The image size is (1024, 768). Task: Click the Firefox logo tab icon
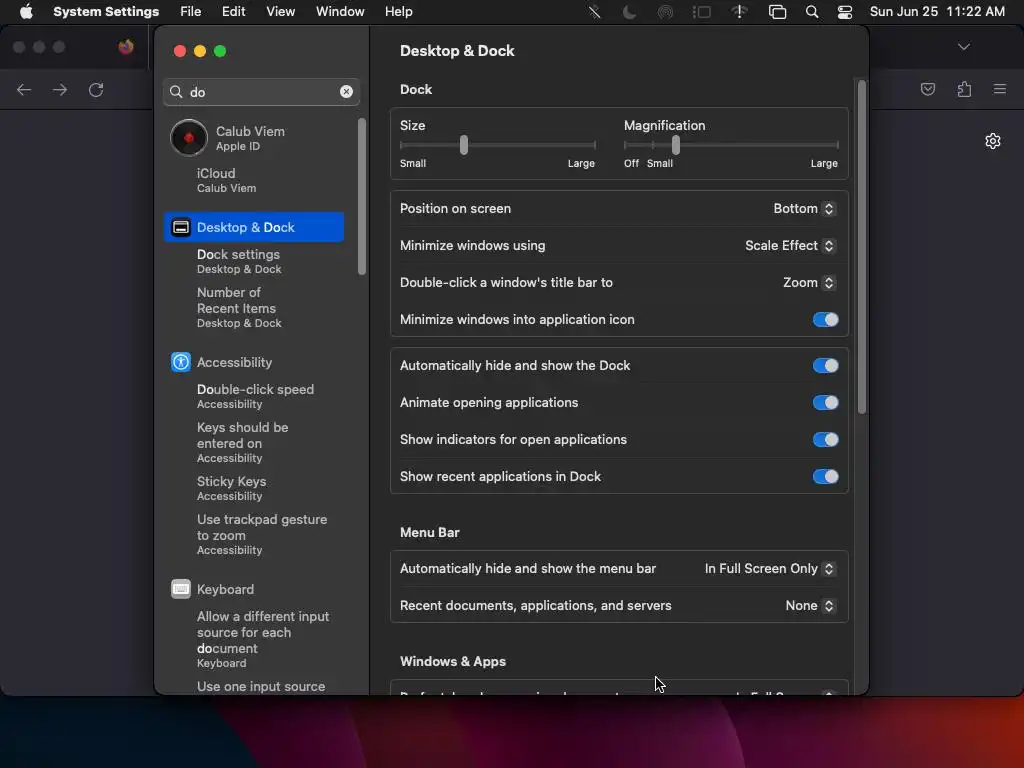126,47
